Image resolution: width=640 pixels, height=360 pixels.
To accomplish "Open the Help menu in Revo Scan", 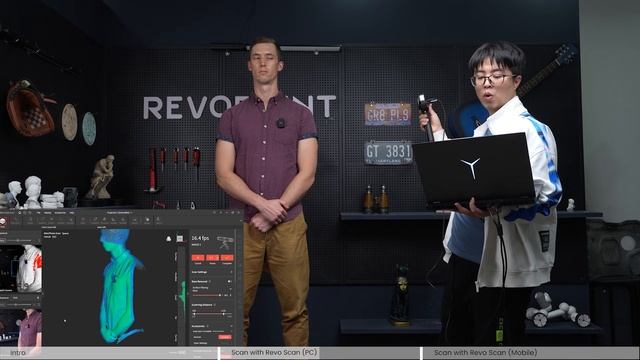I will 72,213.
